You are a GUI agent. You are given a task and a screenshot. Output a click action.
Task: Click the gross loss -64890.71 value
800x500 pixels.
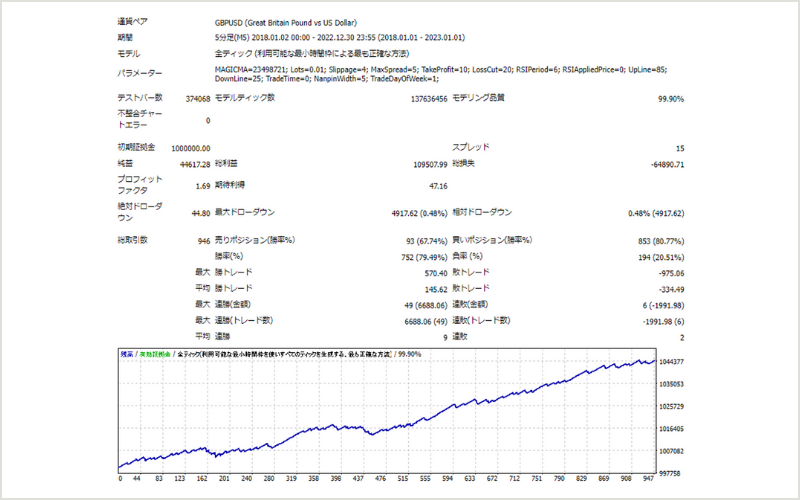click(667, 165)
